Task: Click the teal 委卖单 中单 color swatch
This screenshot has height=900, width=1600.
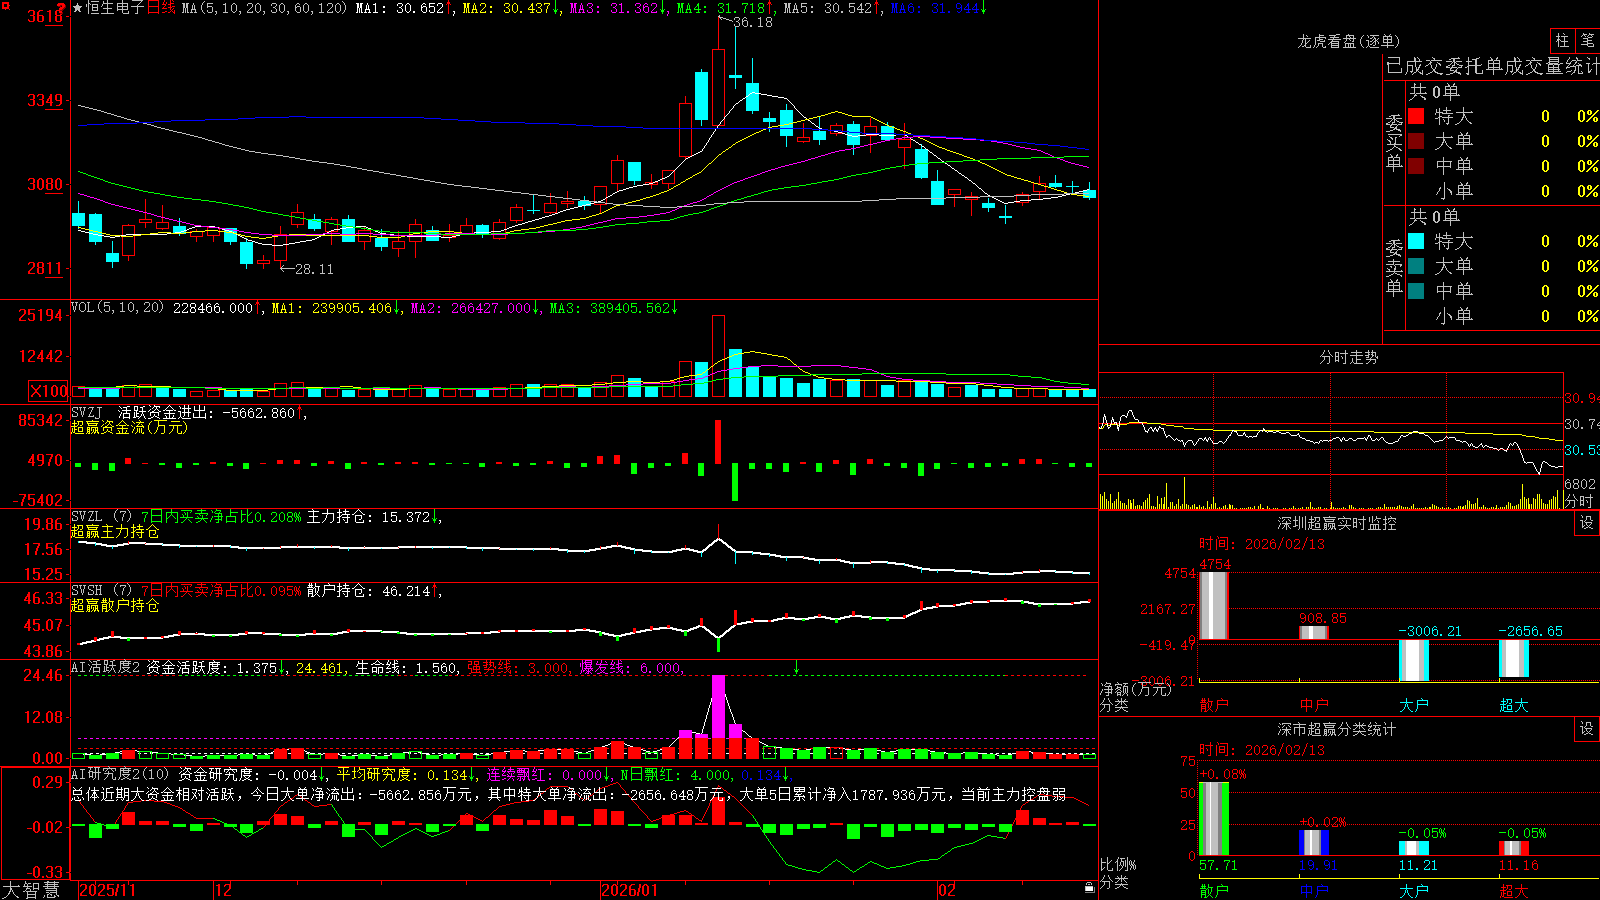Action: click(x=1416, y=291)
